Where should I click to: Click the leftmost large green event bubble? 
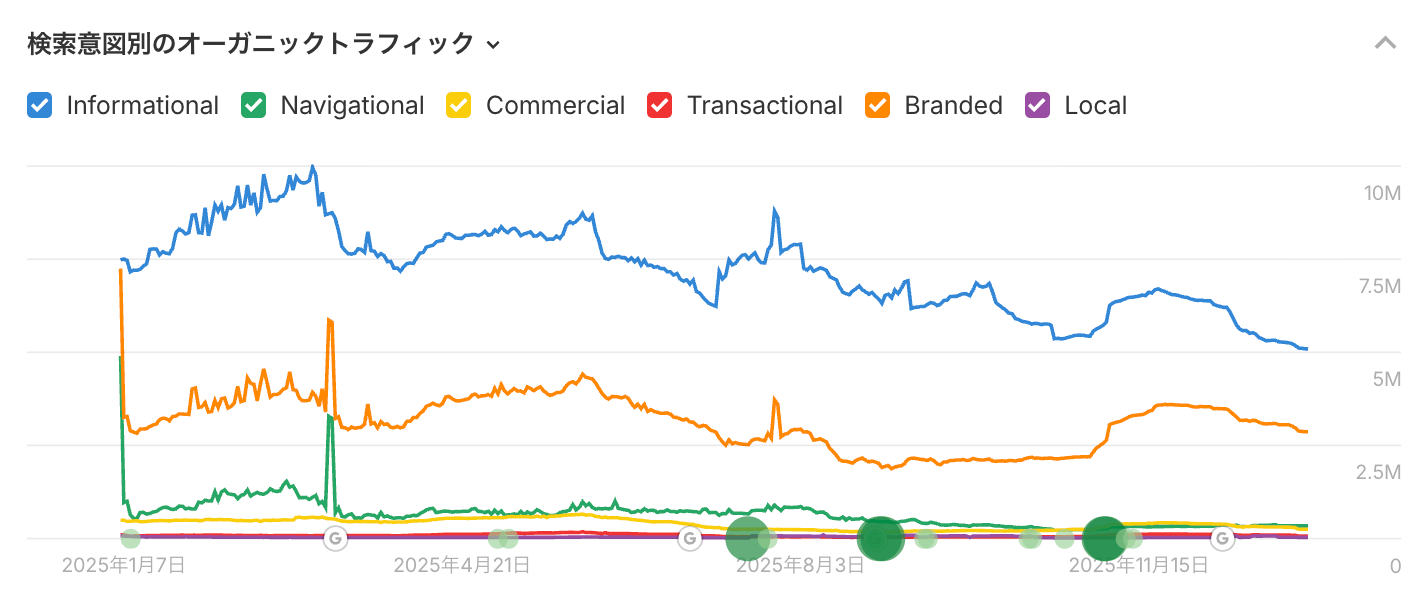click(x=747, y=539)
